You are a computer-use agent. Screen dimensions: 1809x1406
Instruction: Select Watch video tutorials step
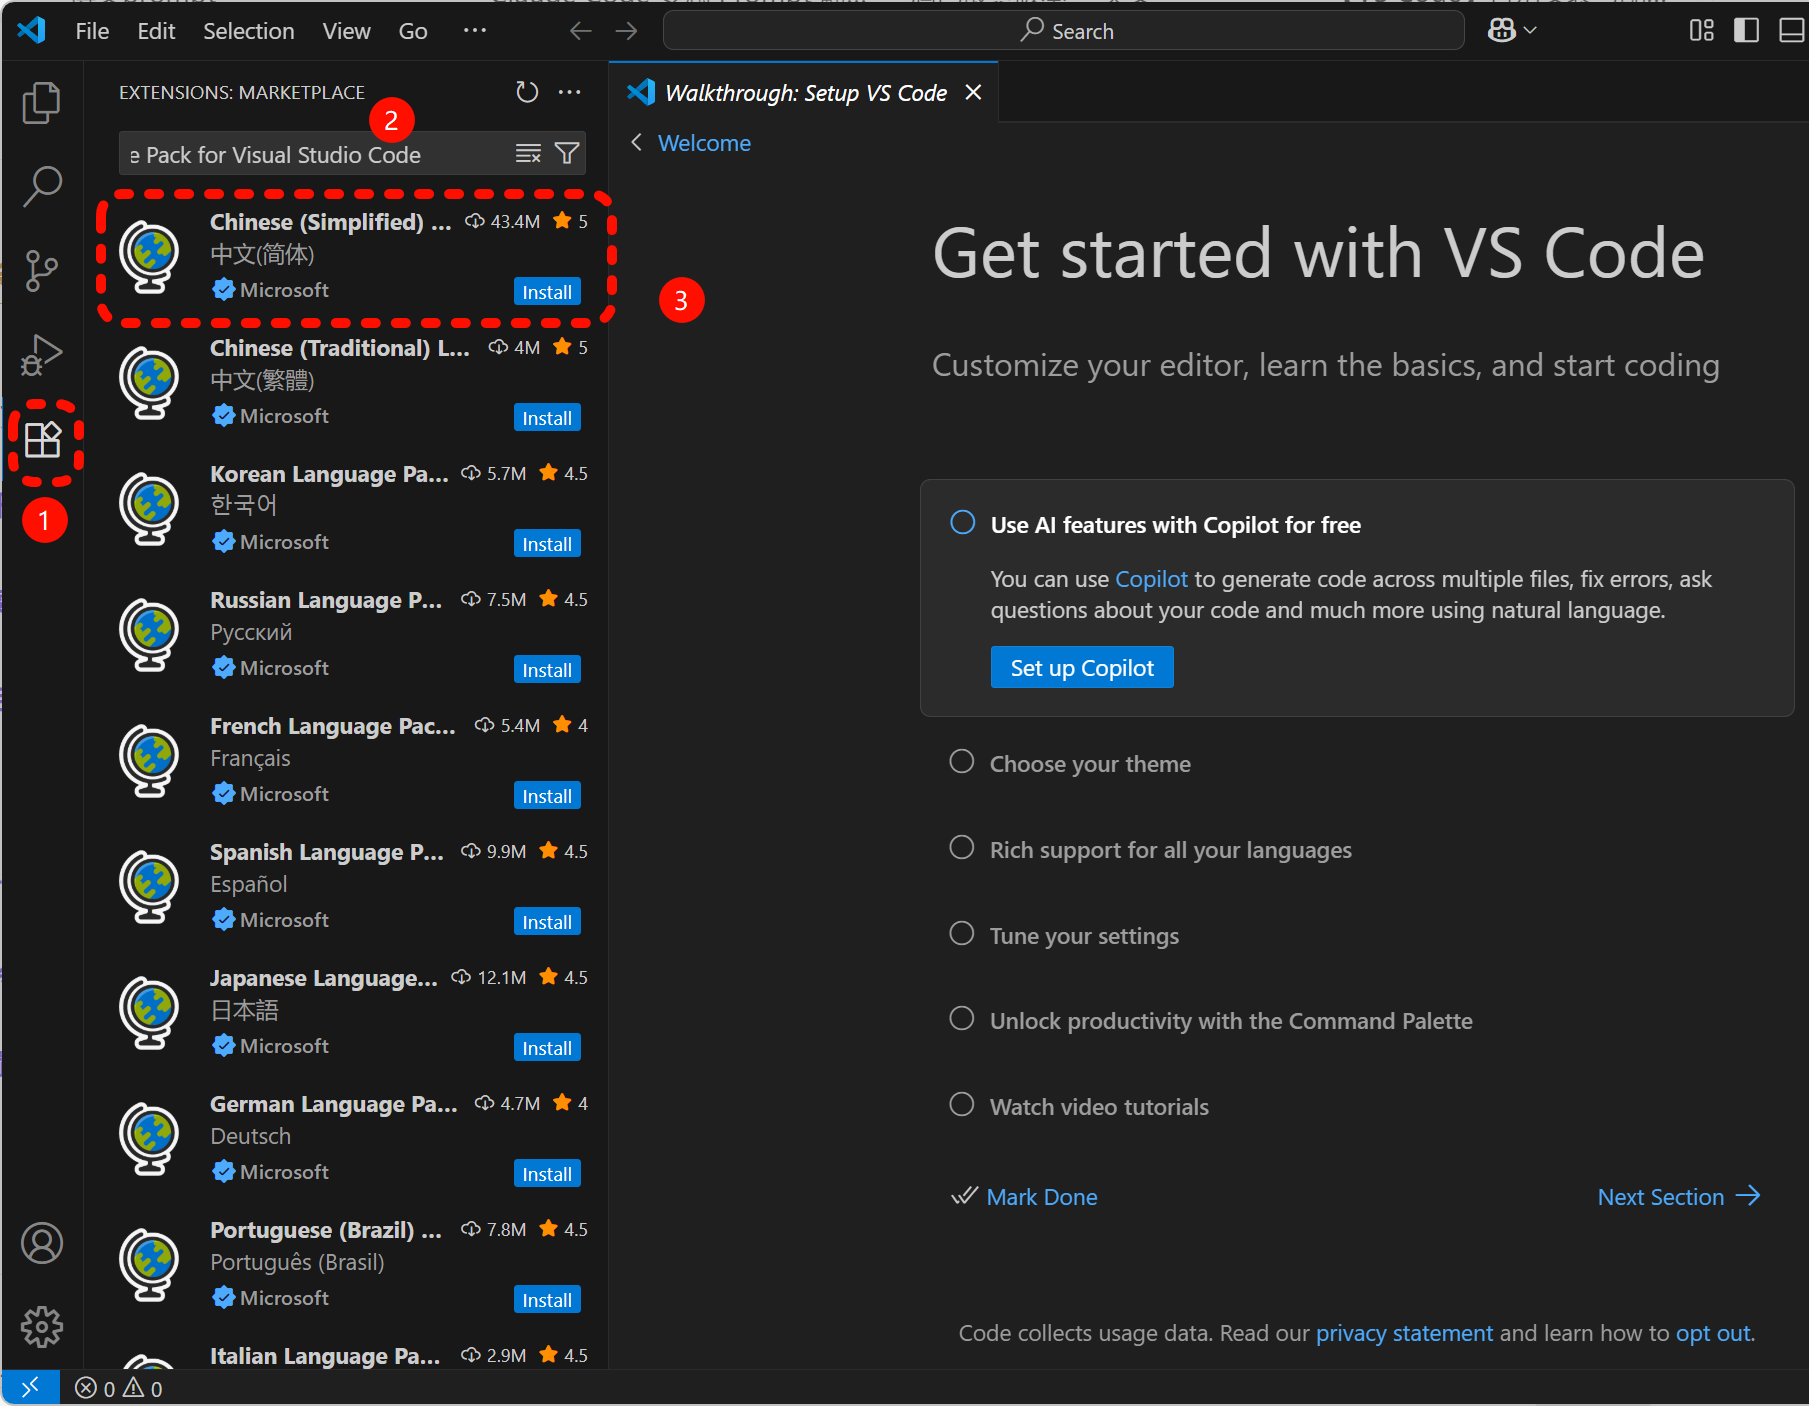coord(1099,1107)
